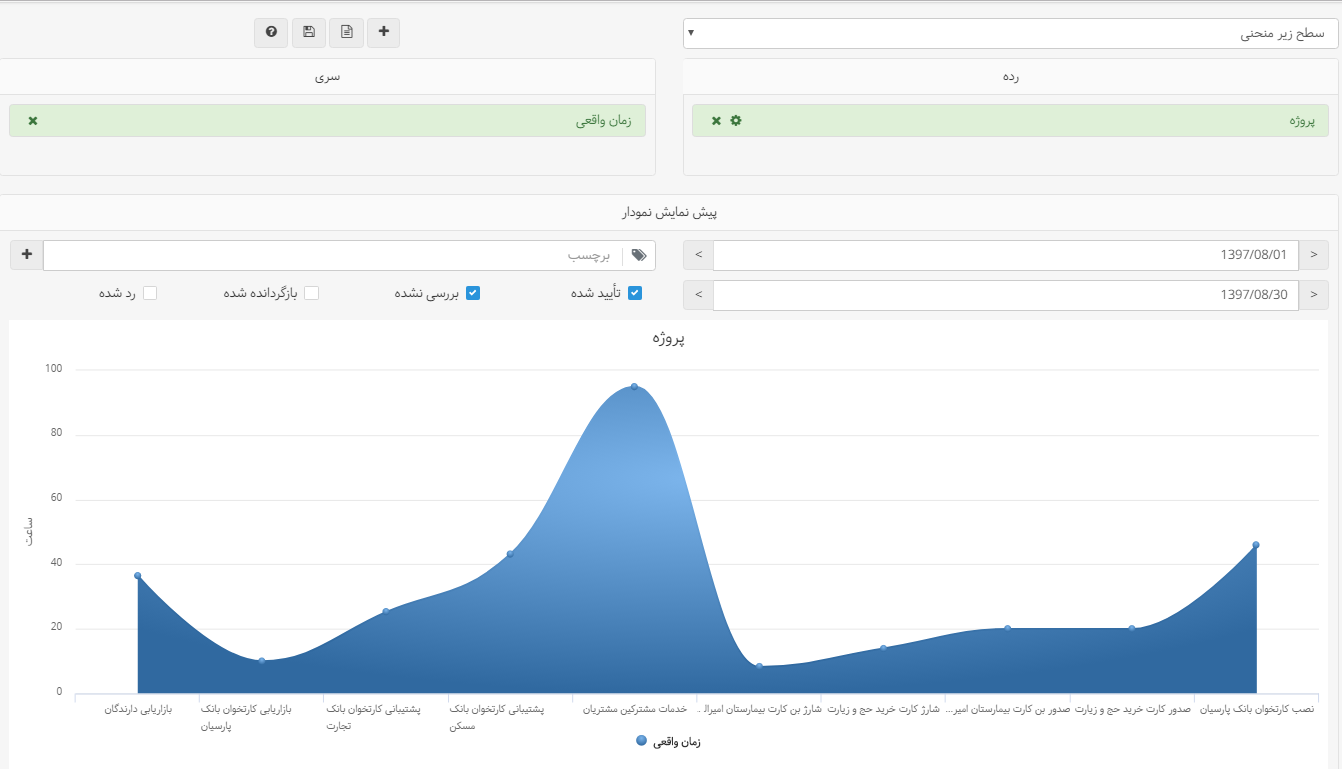
Task: Remove پروژه item with its X icon
Action: click(x=716, y=121)
